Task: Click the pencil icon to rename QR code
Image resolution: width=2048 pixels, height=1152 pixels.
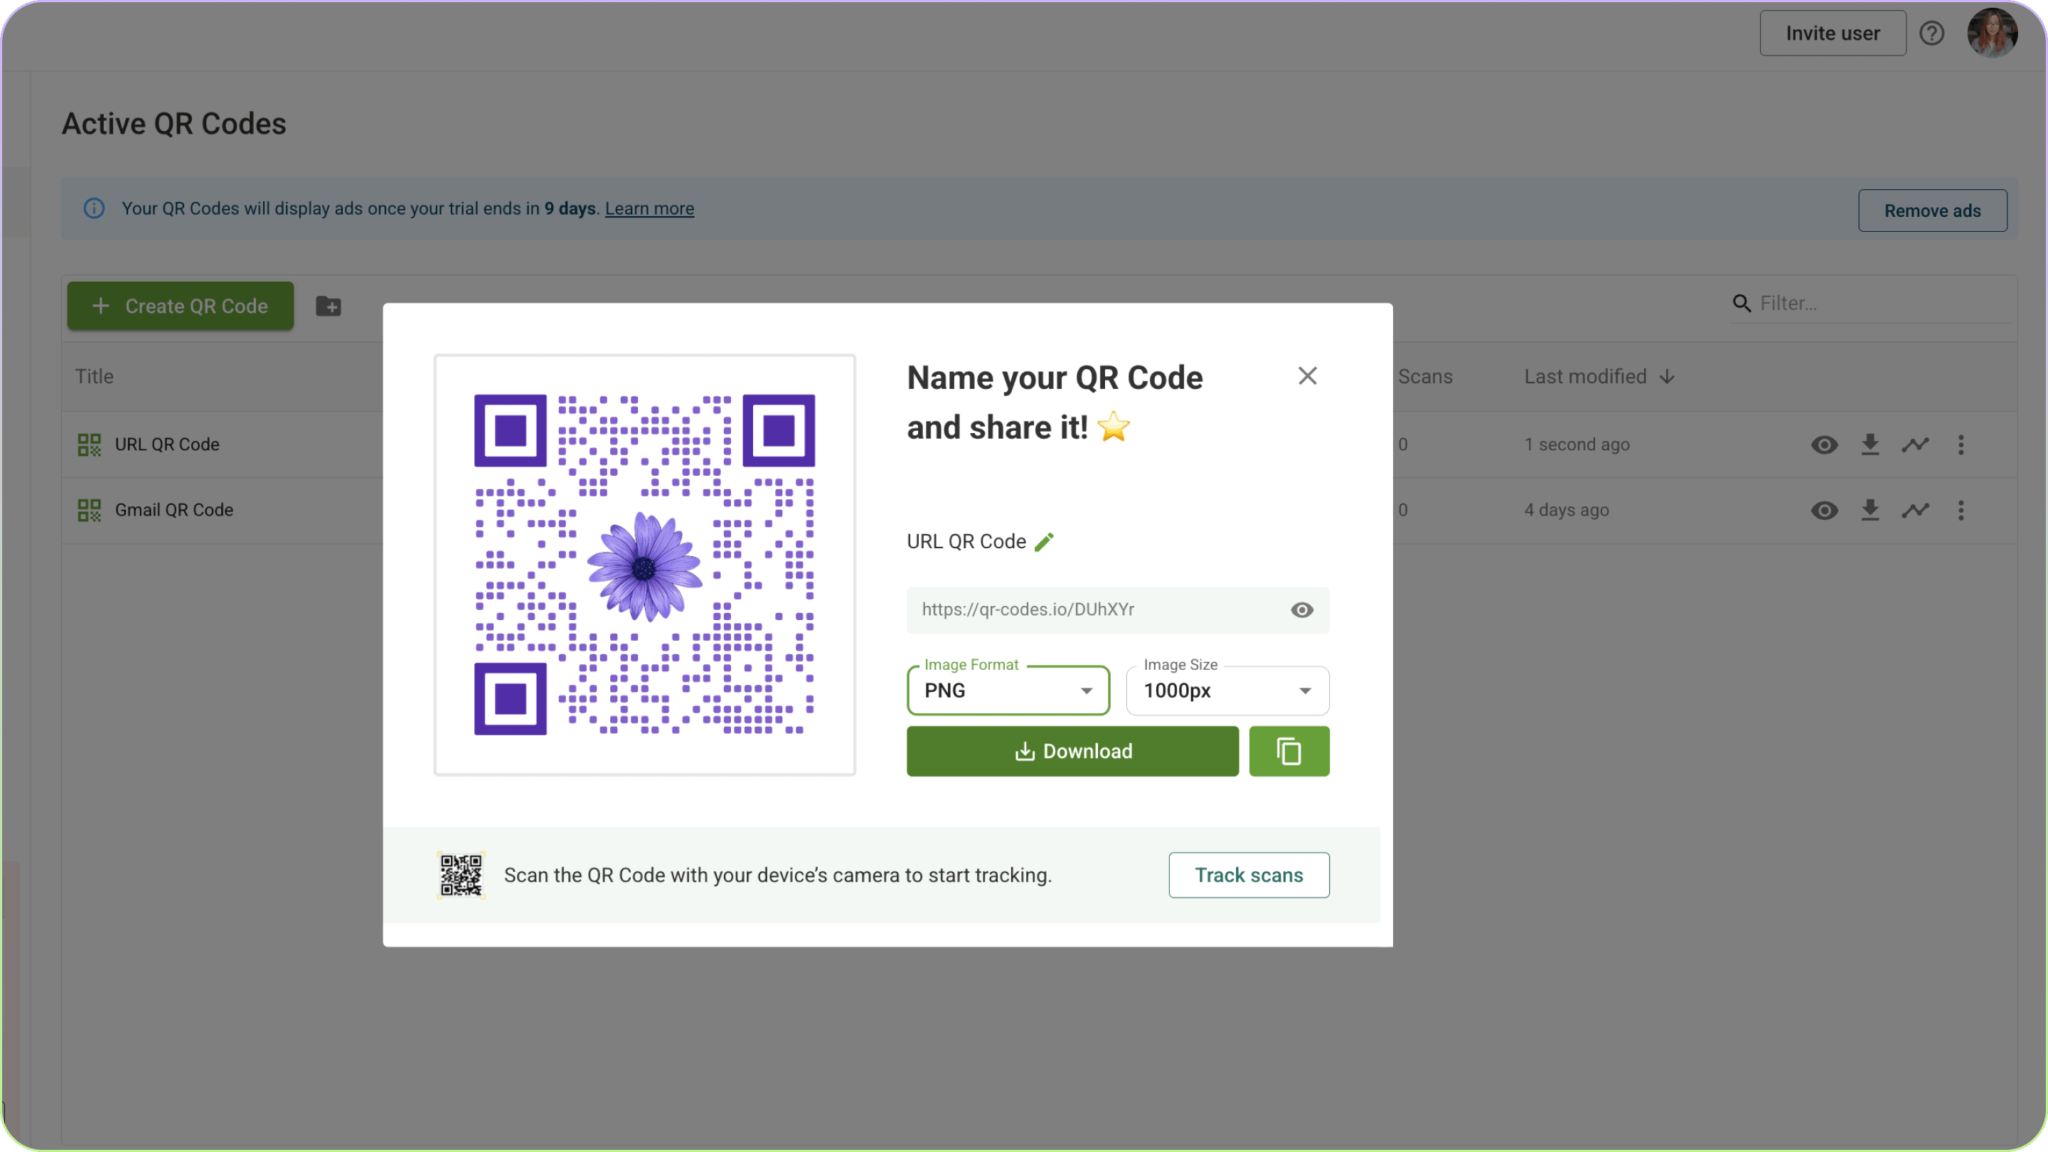Action: [x=1044, y=542]
